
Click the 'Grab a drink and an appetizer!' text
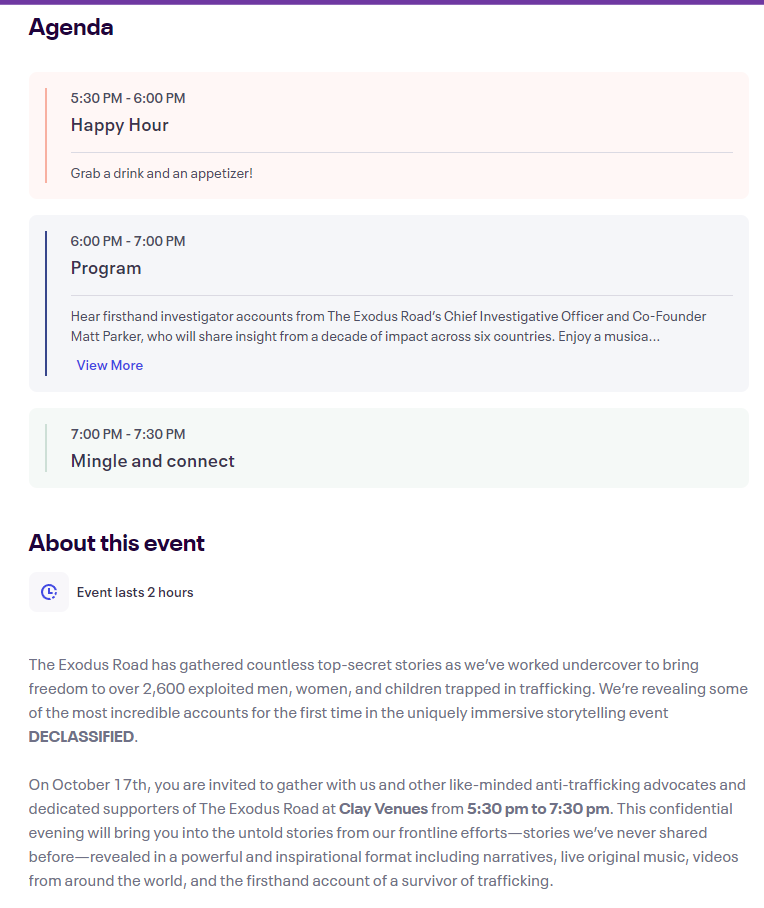tap(162, 174)
